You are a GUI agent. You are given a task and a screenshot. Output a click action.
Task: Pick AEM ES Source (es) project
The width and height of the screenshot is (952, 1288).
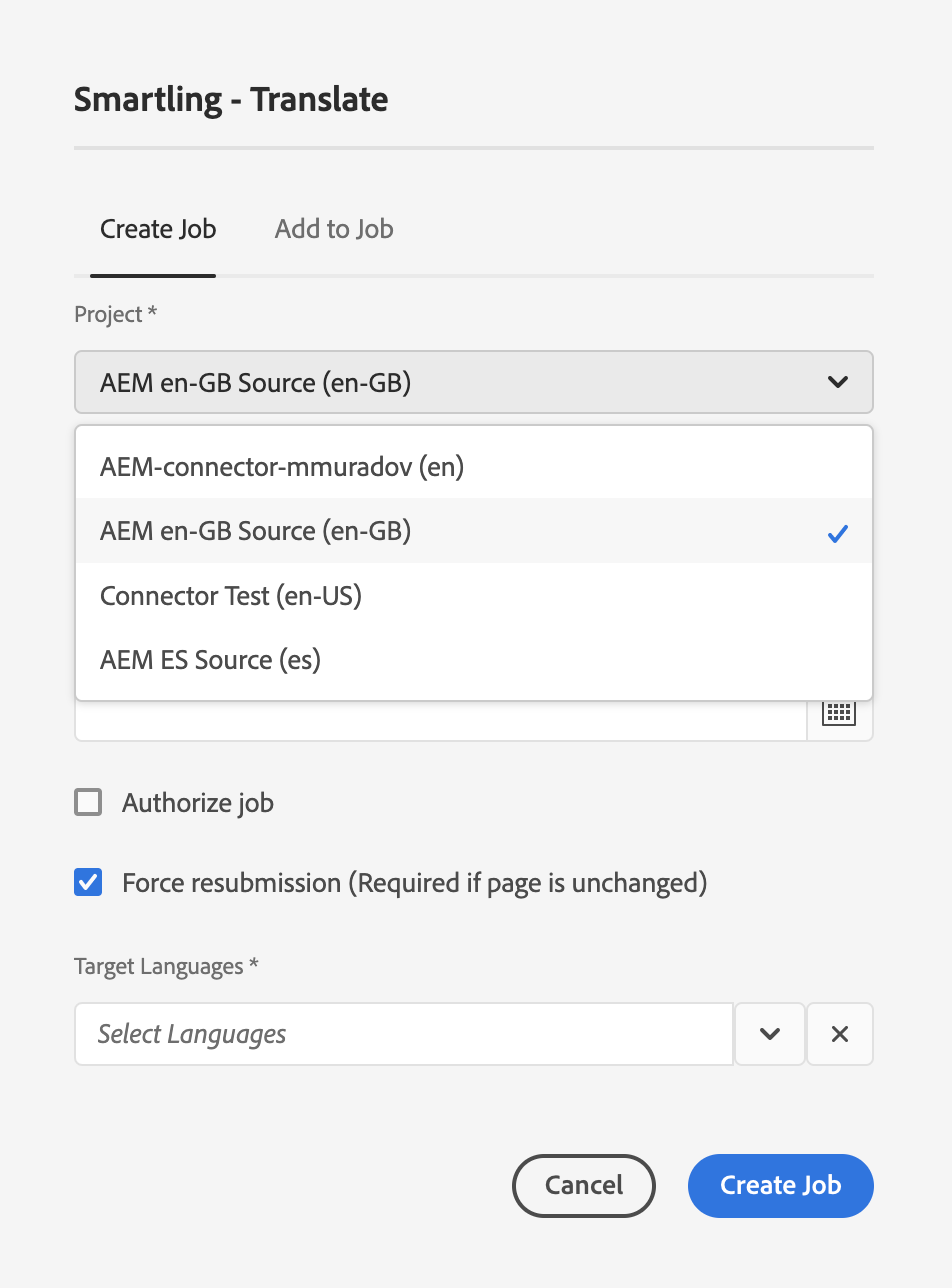tap(210, 660)
